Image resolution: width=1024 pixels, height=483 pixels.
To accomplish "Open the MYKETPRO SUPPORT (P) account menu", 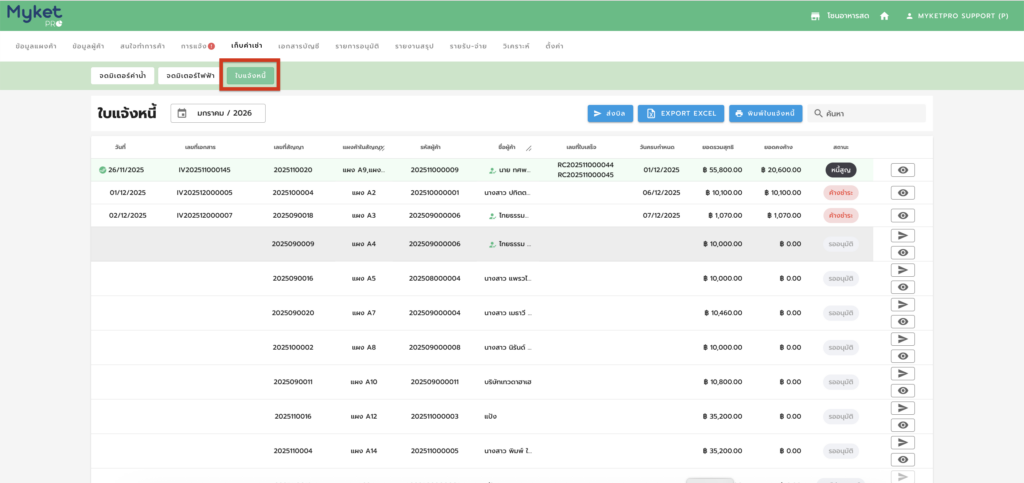I will pyautogui.click(x=956, y=17).
